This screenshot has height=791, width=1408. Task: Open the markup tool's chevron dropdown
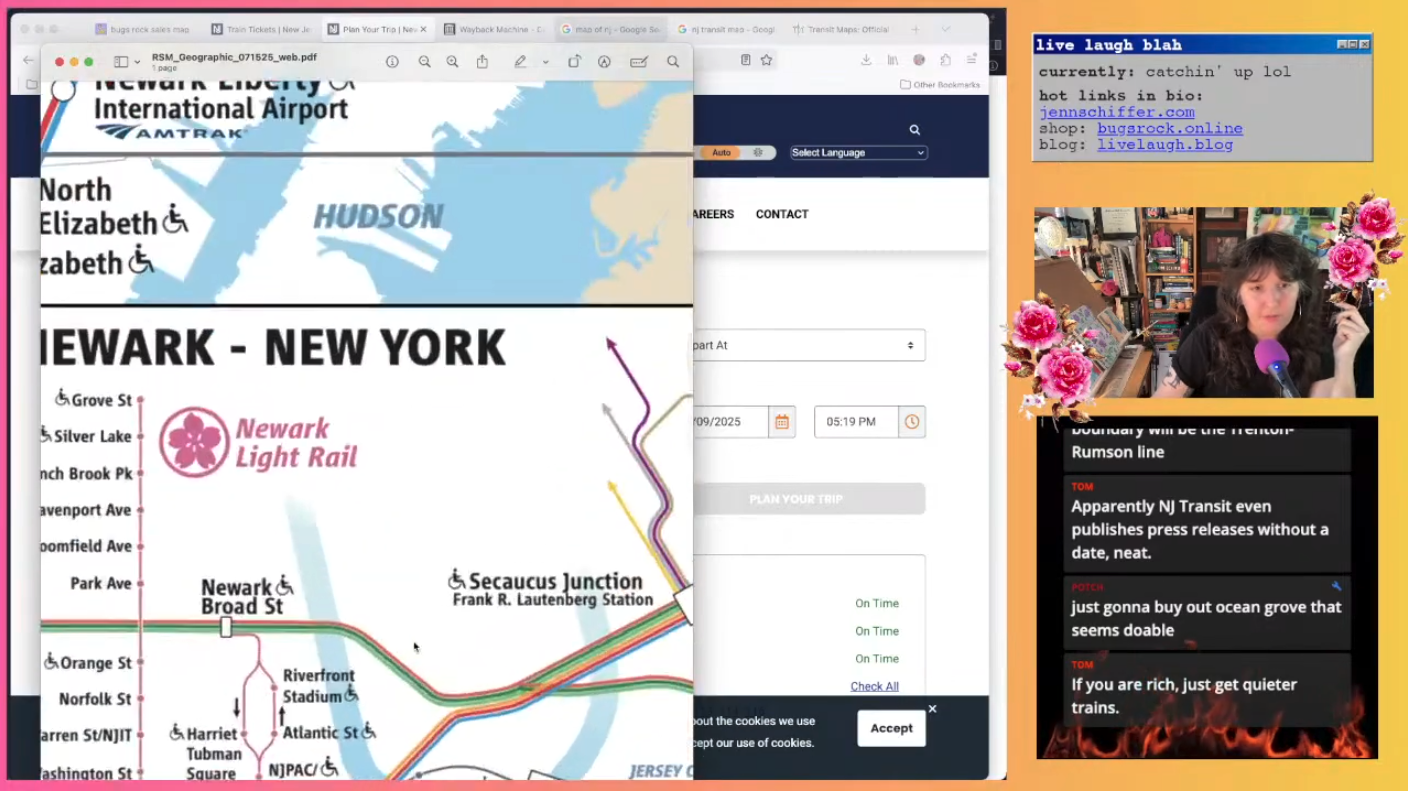pos(545,61)
